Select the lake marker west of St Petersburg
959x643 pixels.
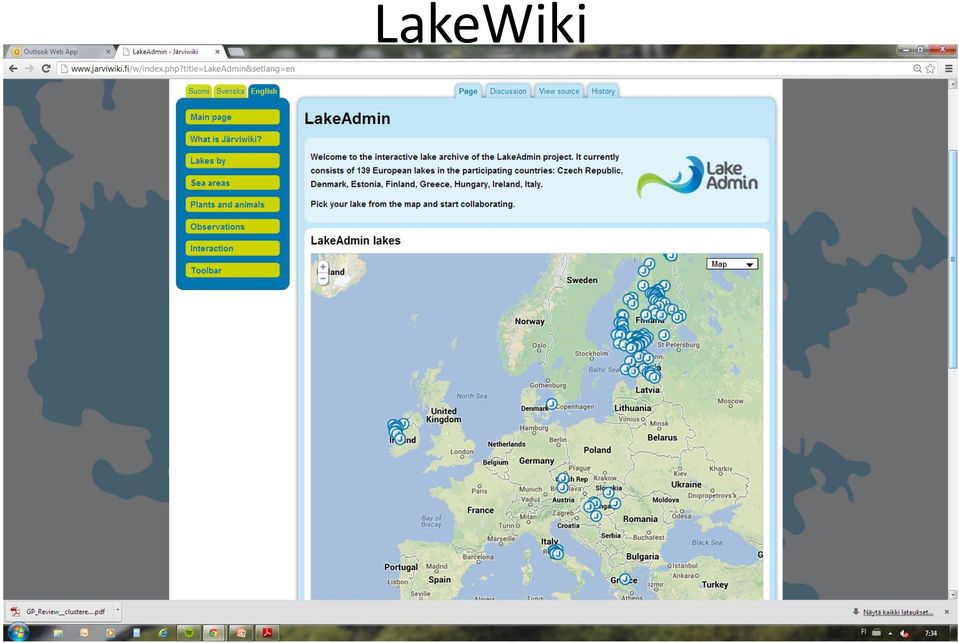664,335
